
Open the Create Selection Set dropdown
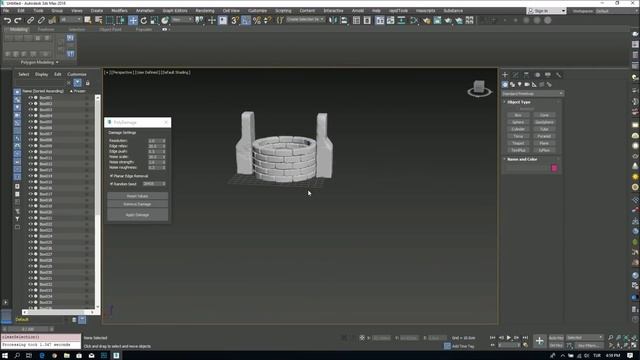tap(305, 20)
